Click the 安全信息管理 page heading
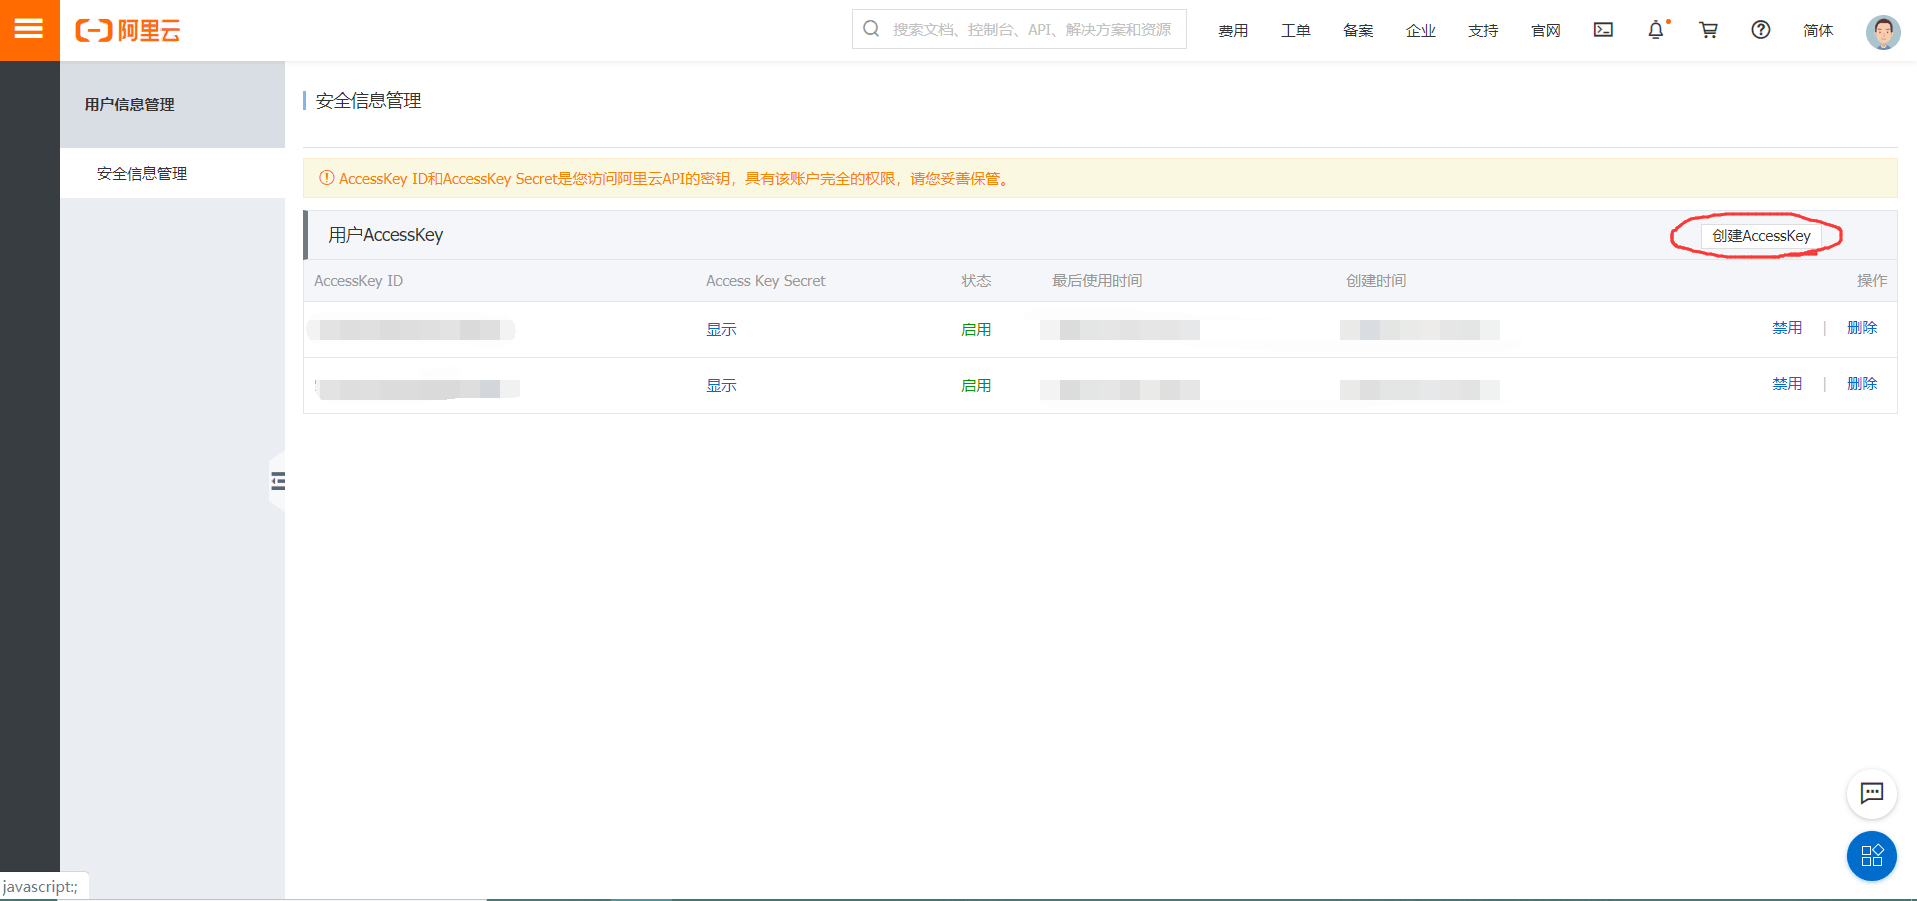Image resolution: width=1917 pixels, height=901 pixels. [368, 101]
